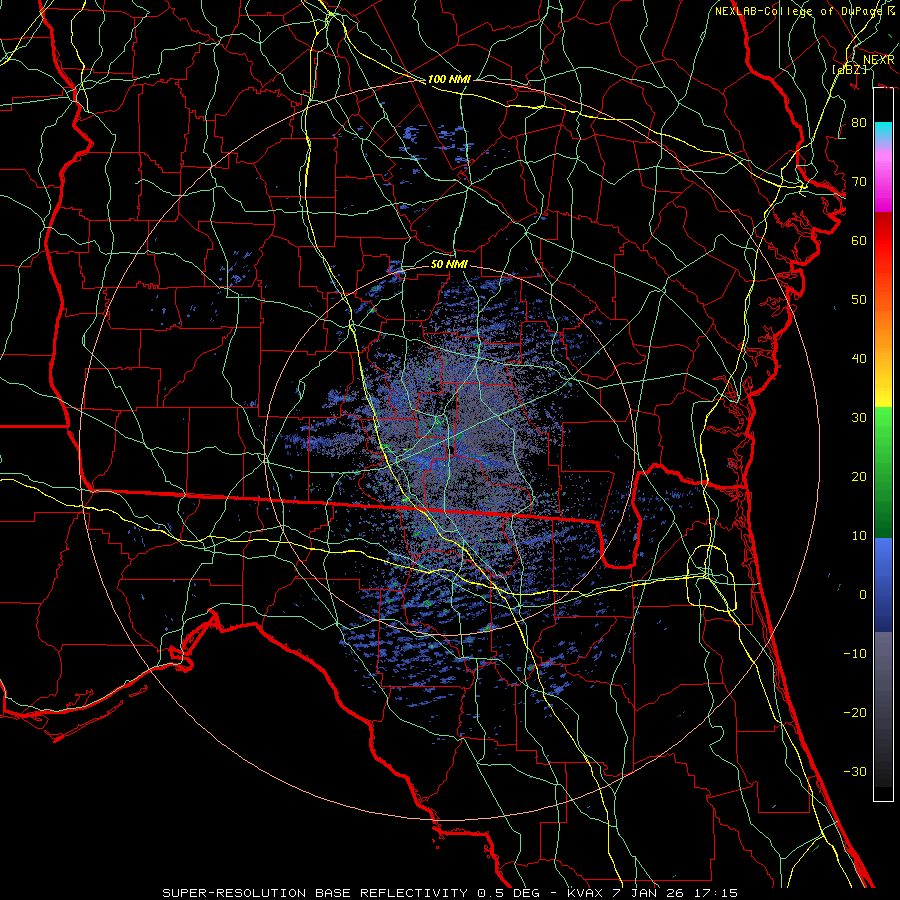Image resolution: width=900 pixels, height=900 pixels.
Task: Click the red segment of the reflectivity color bar
Action: click(x=883, y=241)
